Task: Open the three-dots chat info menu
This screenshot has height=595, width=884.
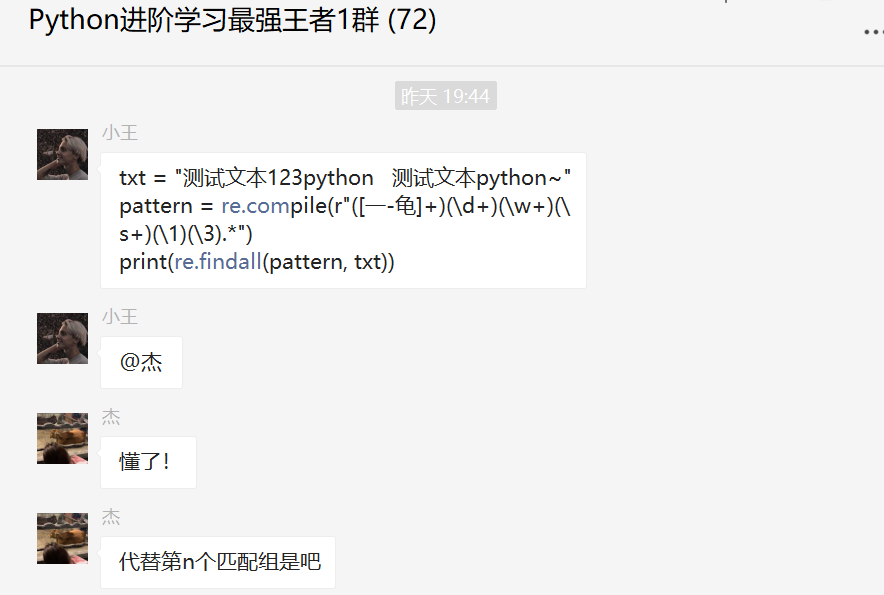Action: click(874, 33)
